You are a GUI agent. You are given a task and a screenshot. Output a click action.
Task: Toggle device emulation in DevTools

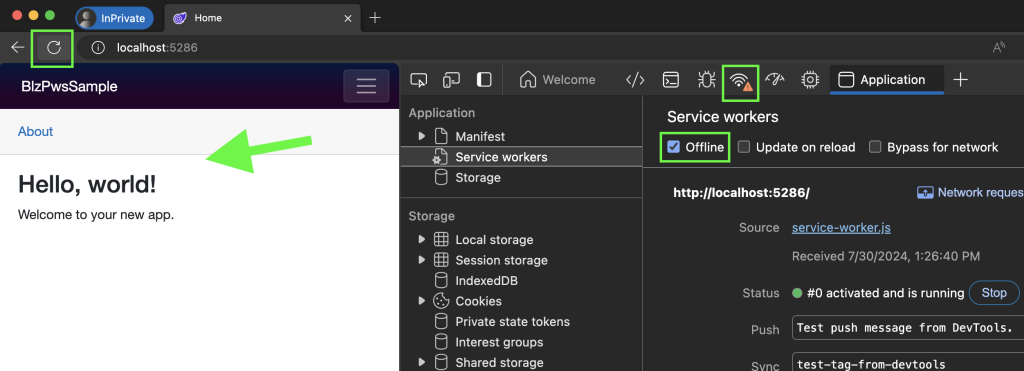451,80
